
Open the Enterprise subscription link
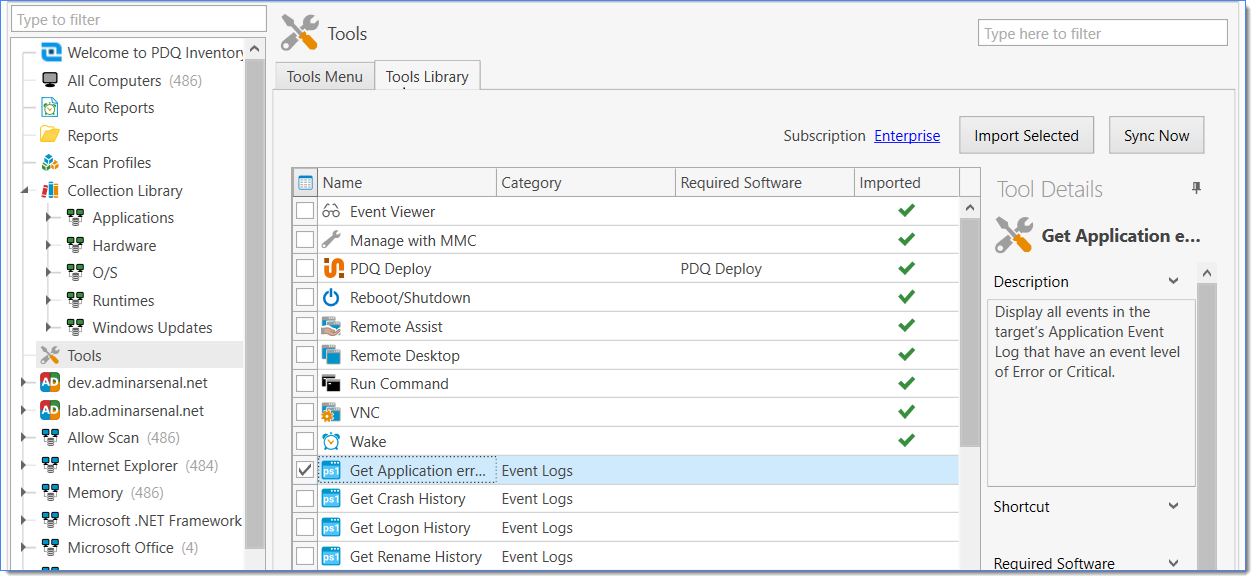point(907,136)
